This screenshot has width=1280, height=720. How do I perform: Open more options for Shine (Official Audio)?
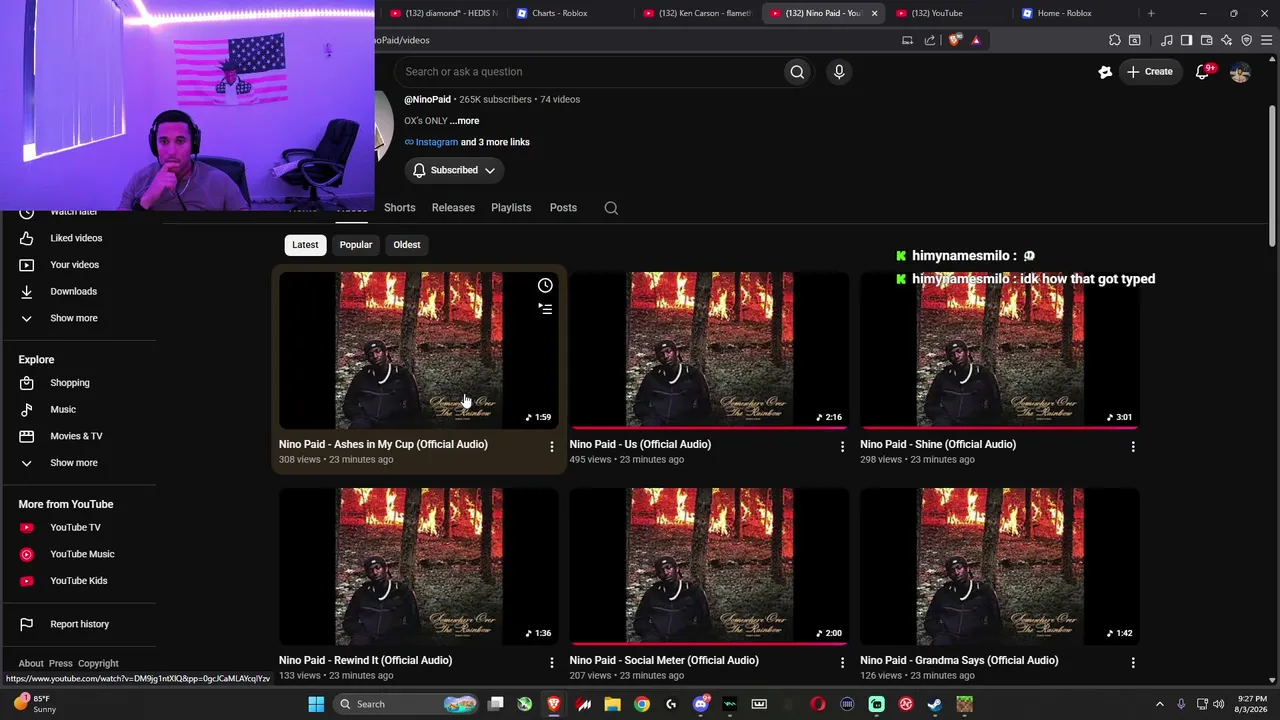[x=1133, y=447]
